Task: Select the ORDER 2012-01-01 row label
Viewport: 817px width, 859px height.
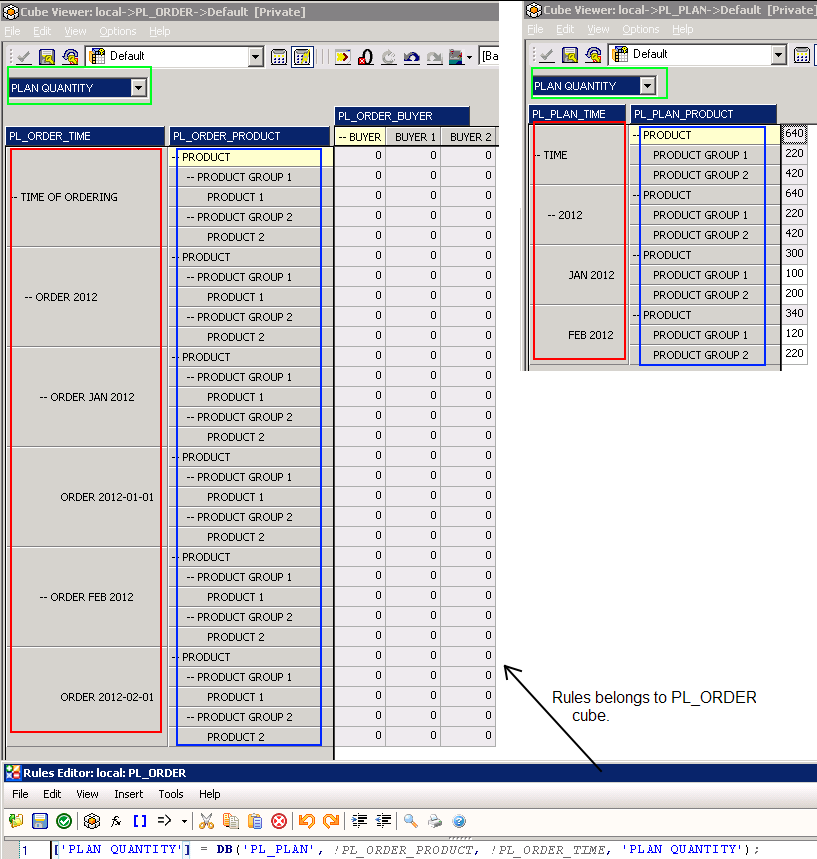Action: pyautogui.click(x=107, y=497)
